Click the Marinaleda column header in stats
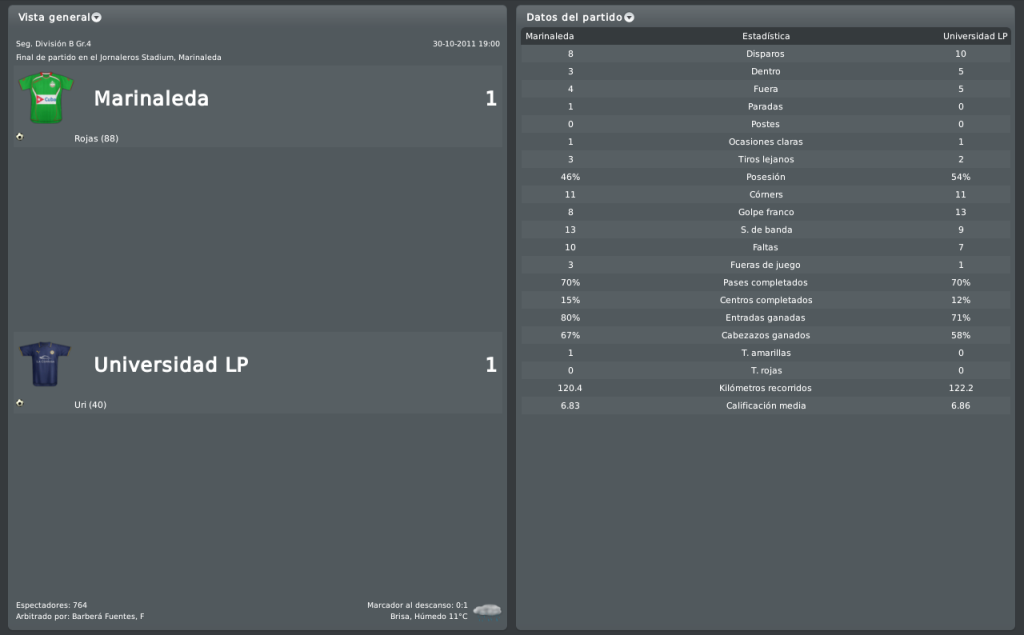 click(549, 36)
